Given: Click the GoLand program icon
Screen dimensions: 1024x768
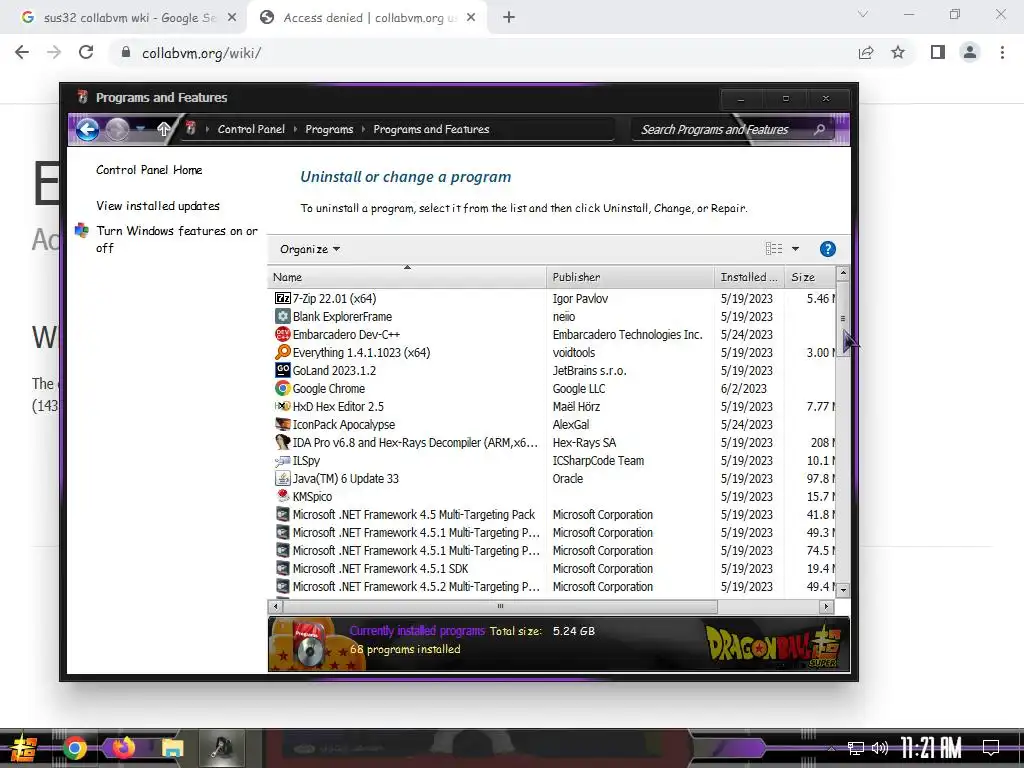Looking at the screenshot, I should point(282,370).
